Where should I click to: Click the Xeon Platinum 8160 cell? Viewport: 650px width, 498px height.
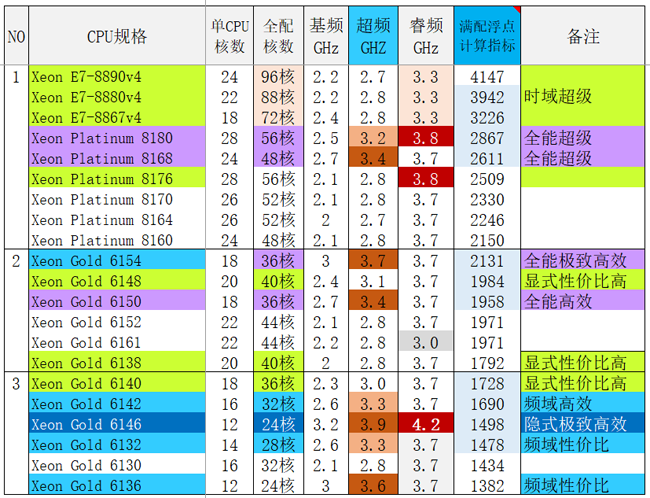117,239
